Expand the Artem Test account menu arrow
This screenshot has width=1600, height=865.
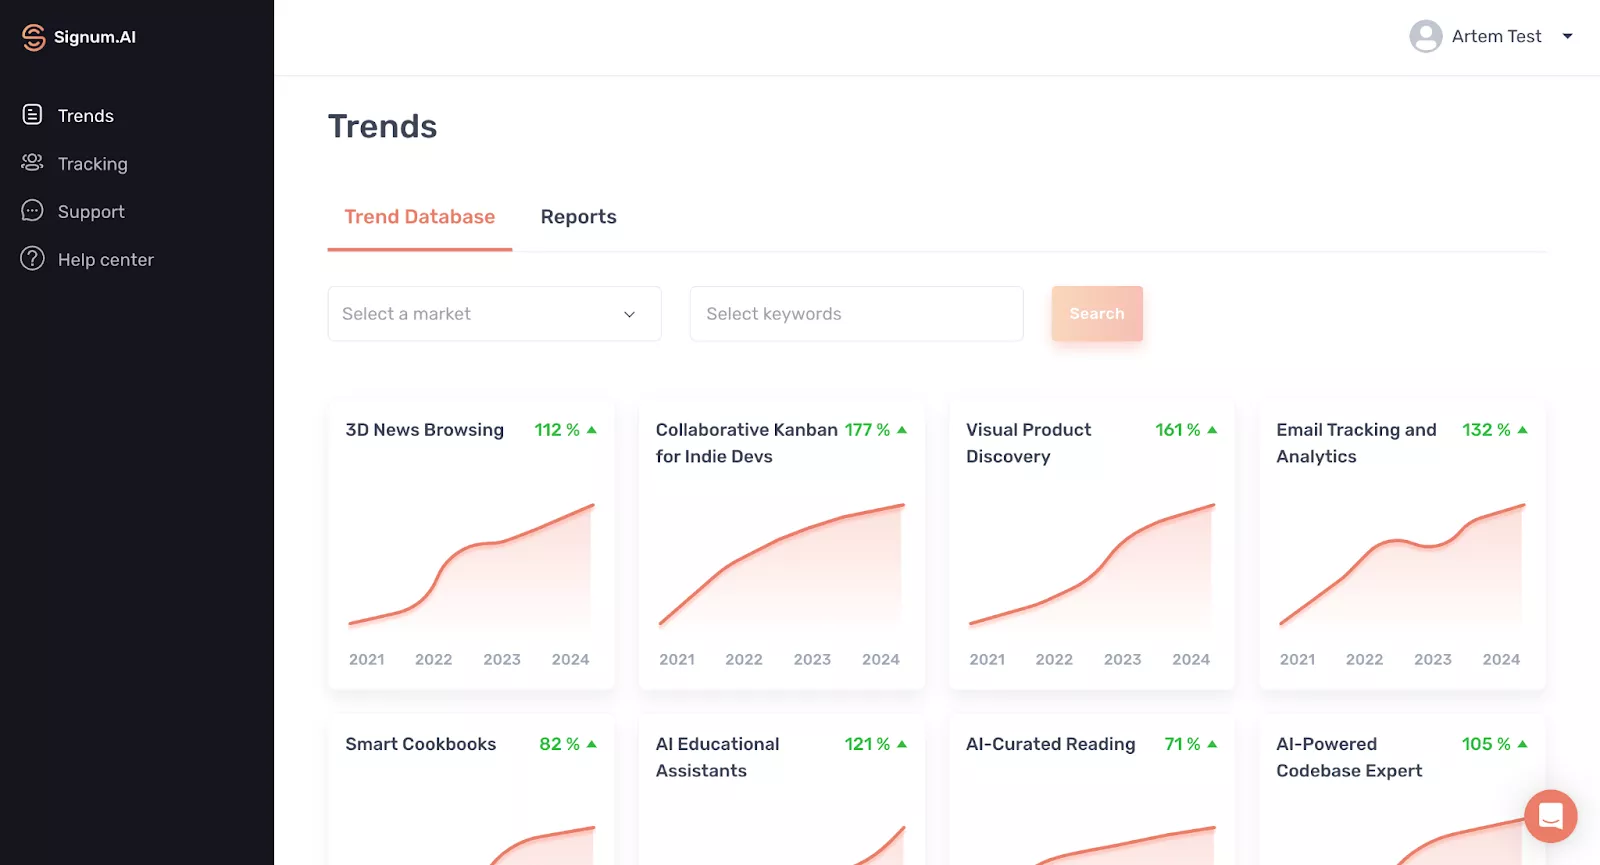1568,37
